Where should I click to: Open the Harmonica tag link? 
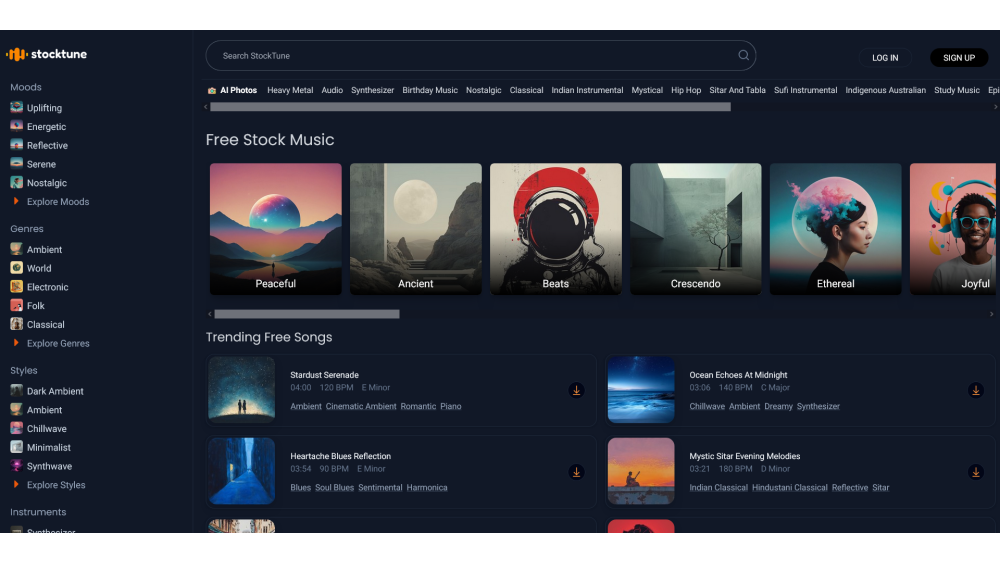[427, 488]
